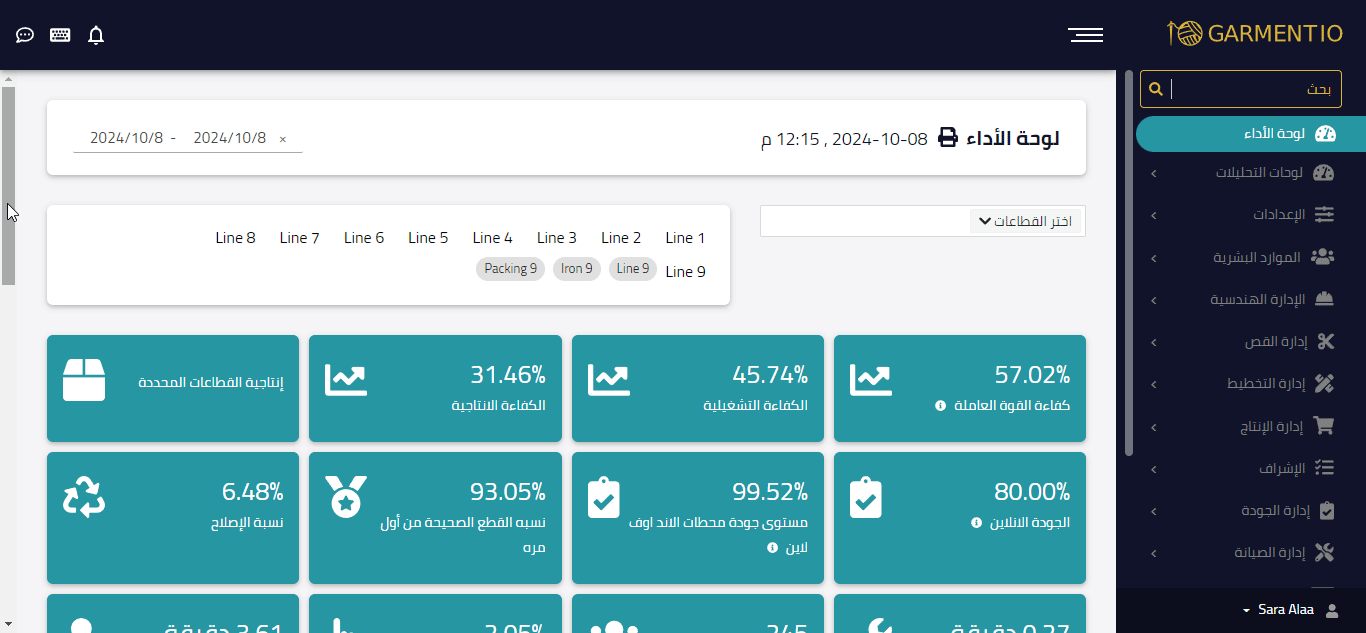
Task: Click the الإدارة الهندسية helmet icon
Action: click(1325, 299)
